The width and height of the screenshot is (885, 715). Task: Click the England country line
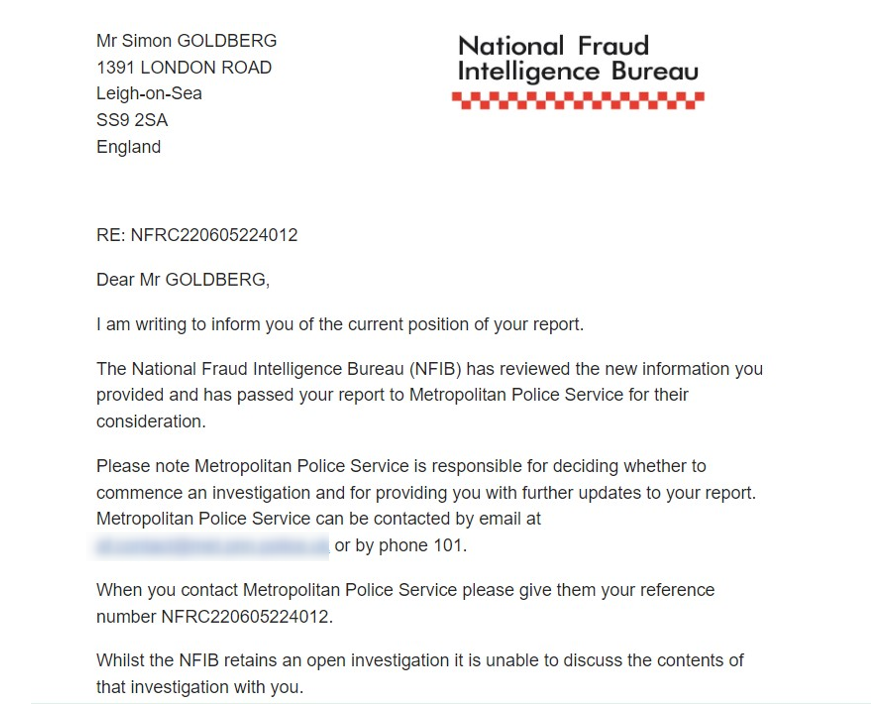[x=128, y=147]
